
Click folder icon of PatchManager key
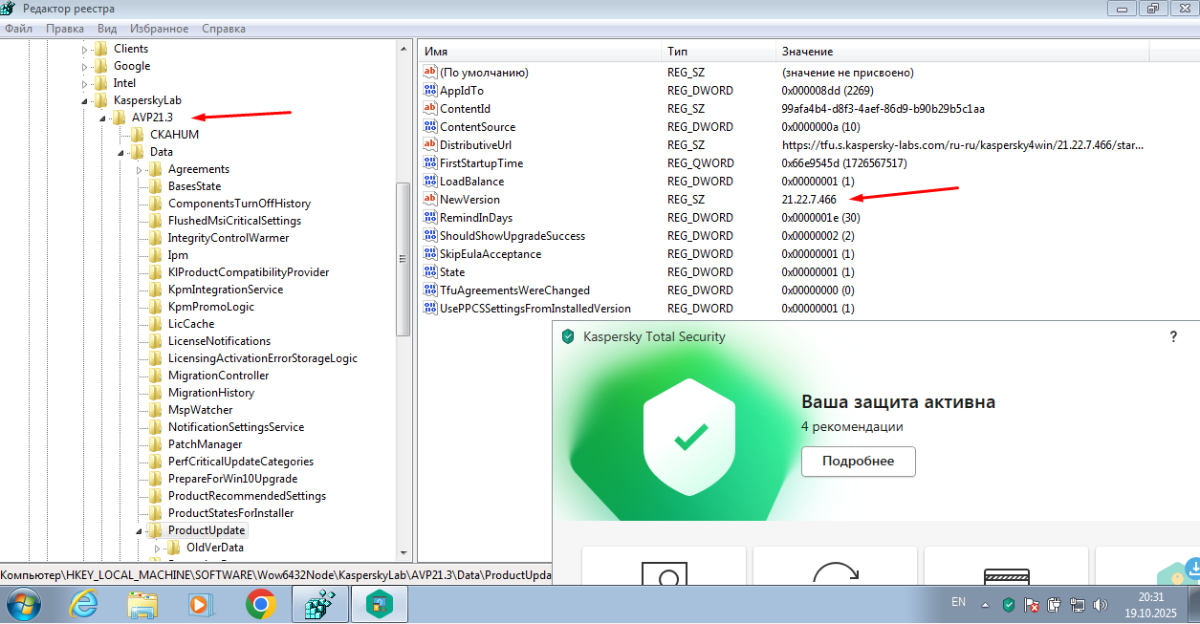[x=155, y=444]
